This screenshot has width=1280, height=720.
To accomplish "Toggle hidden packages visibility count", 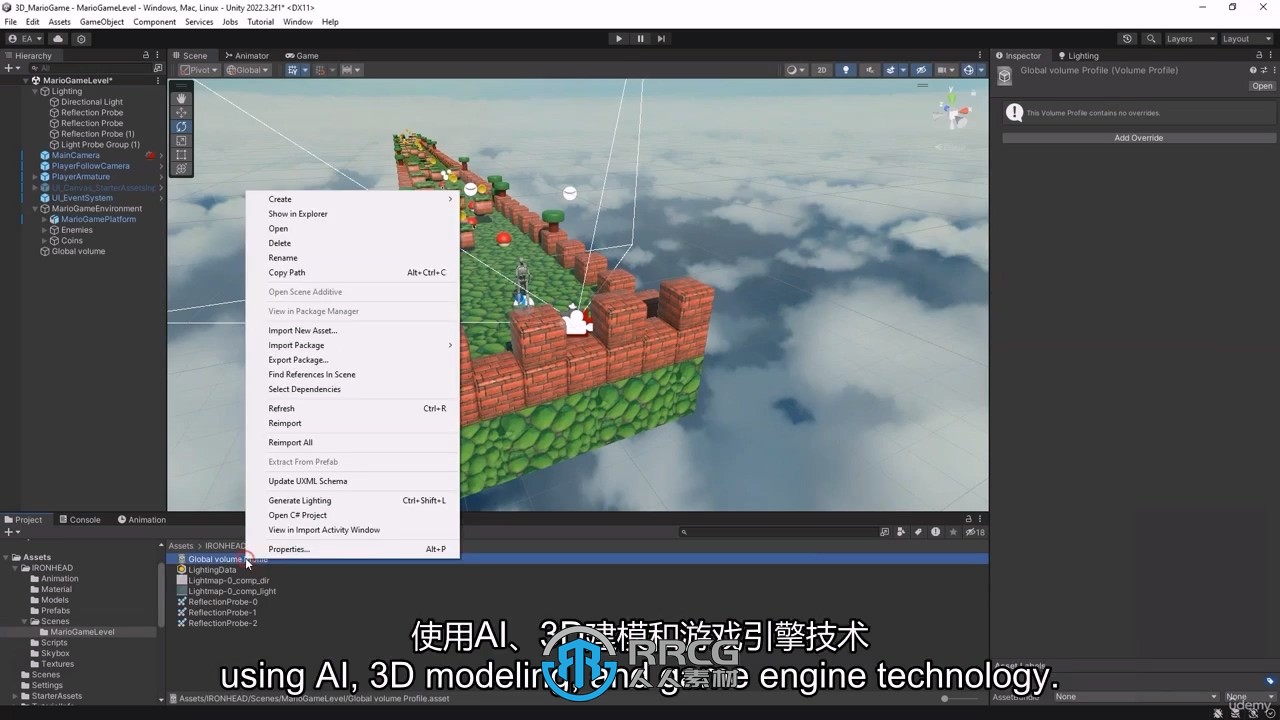I will (x=976, y=532).
